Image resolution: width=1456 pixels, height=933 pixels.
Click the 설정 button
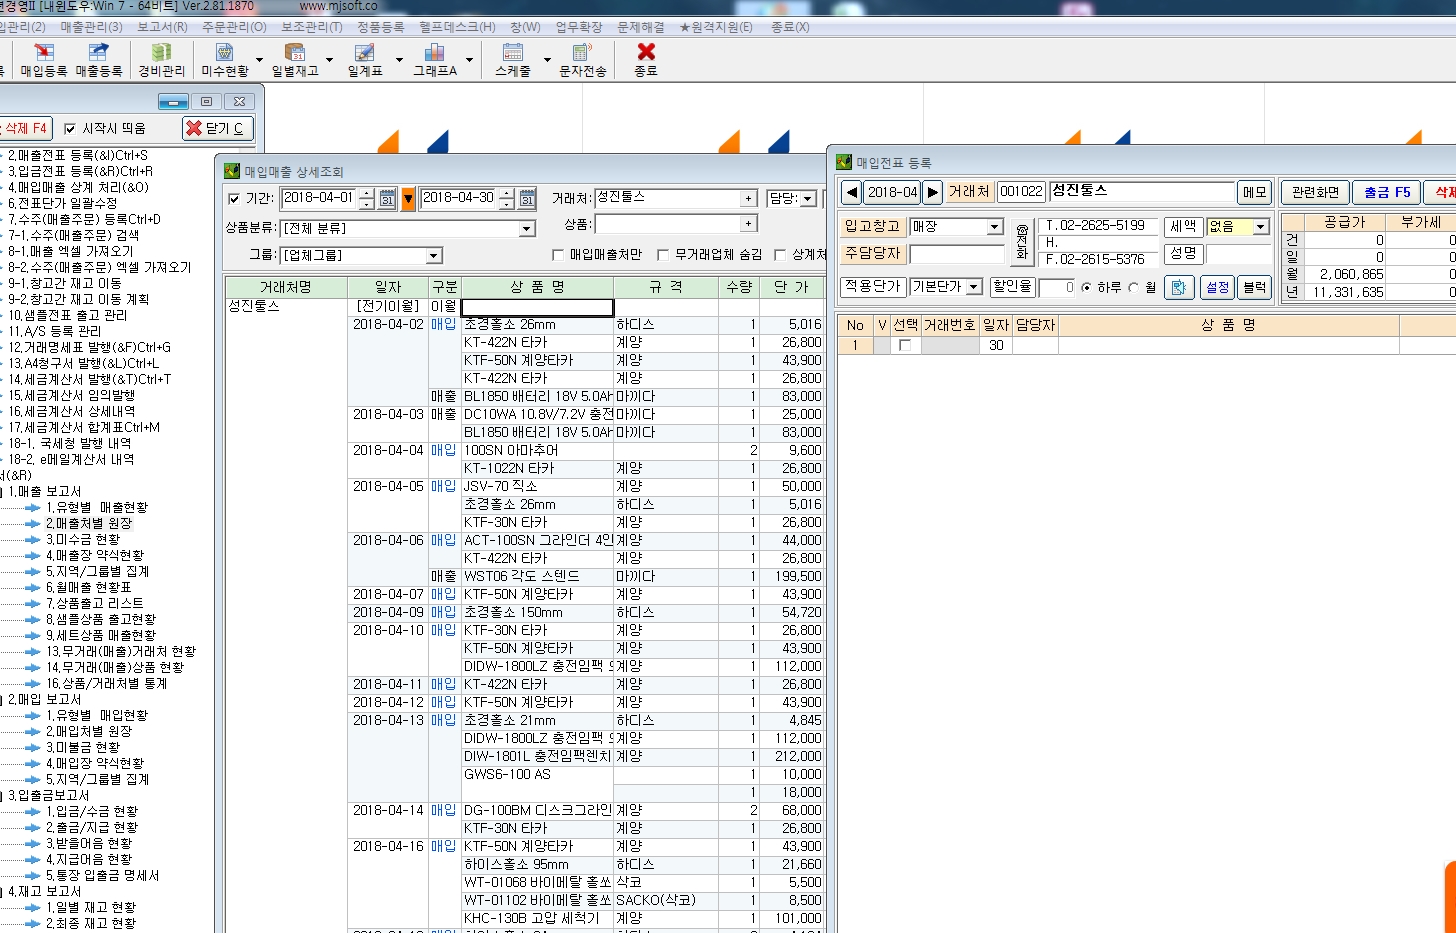click(x=1217, y=287)
